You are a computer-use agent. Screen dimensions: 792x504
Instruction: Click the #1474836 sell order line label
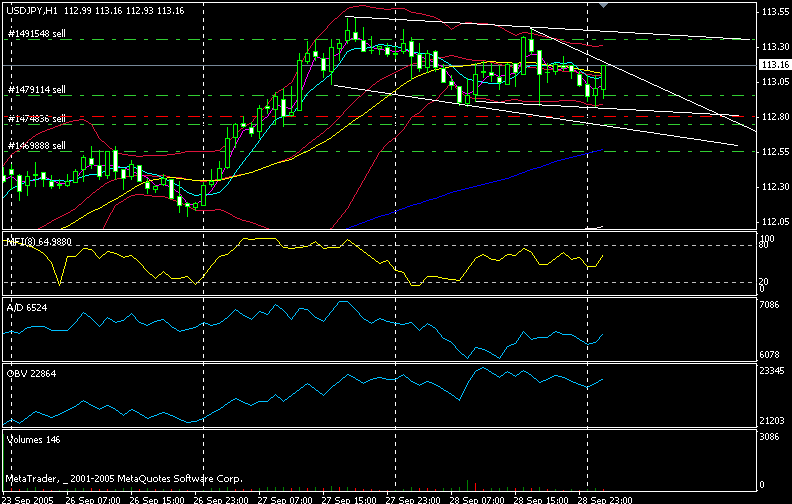(37, 119)
